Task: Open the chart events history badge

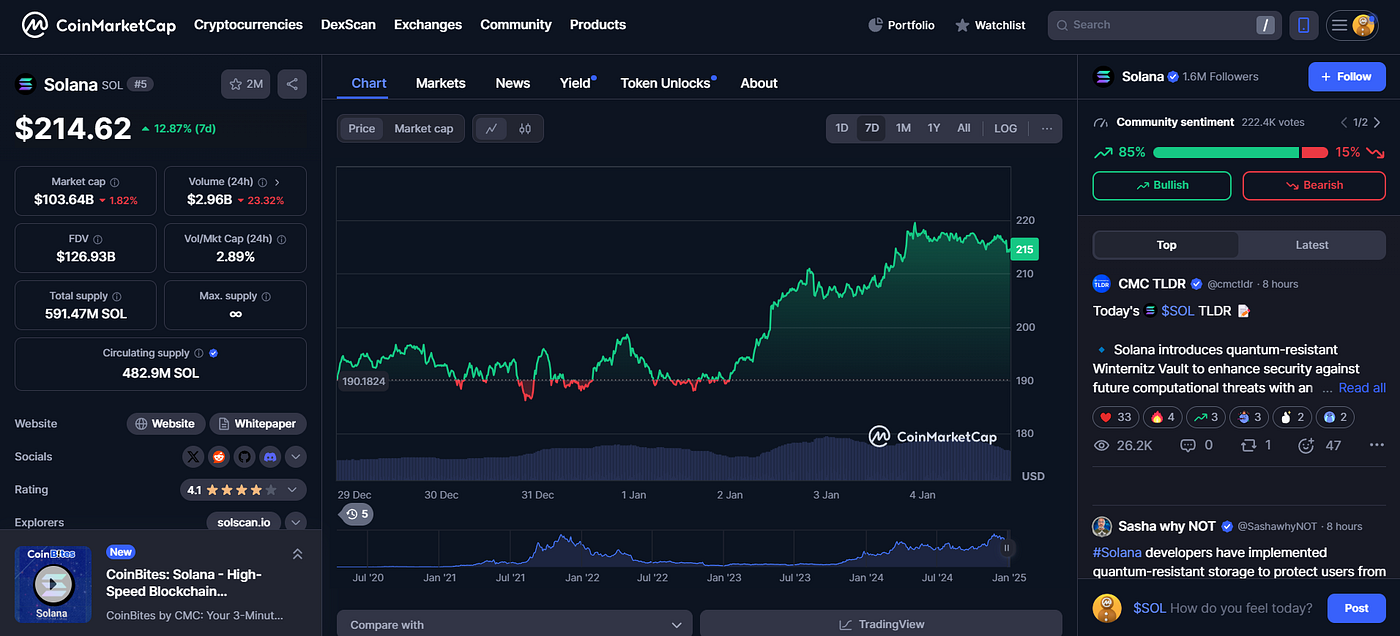Action: [357, 514]
